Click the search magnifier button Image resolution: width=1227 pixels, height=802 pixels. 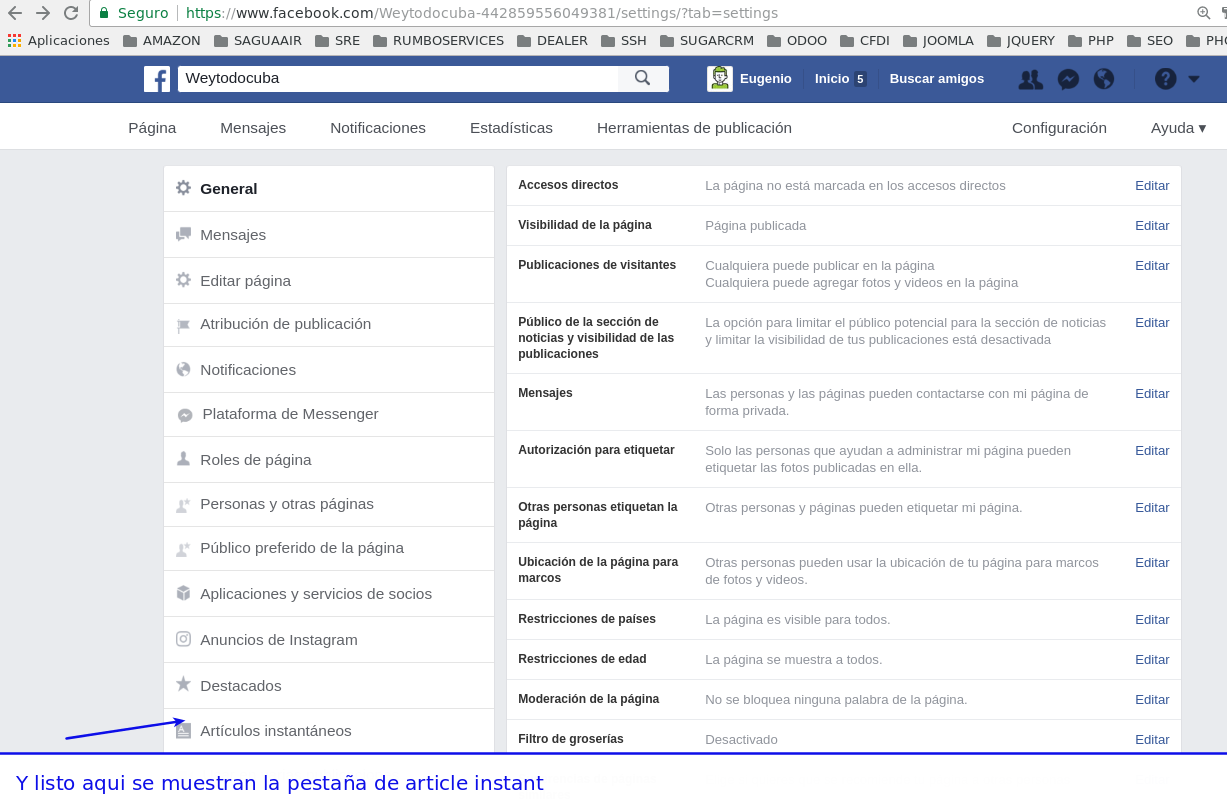pos(643,78)
